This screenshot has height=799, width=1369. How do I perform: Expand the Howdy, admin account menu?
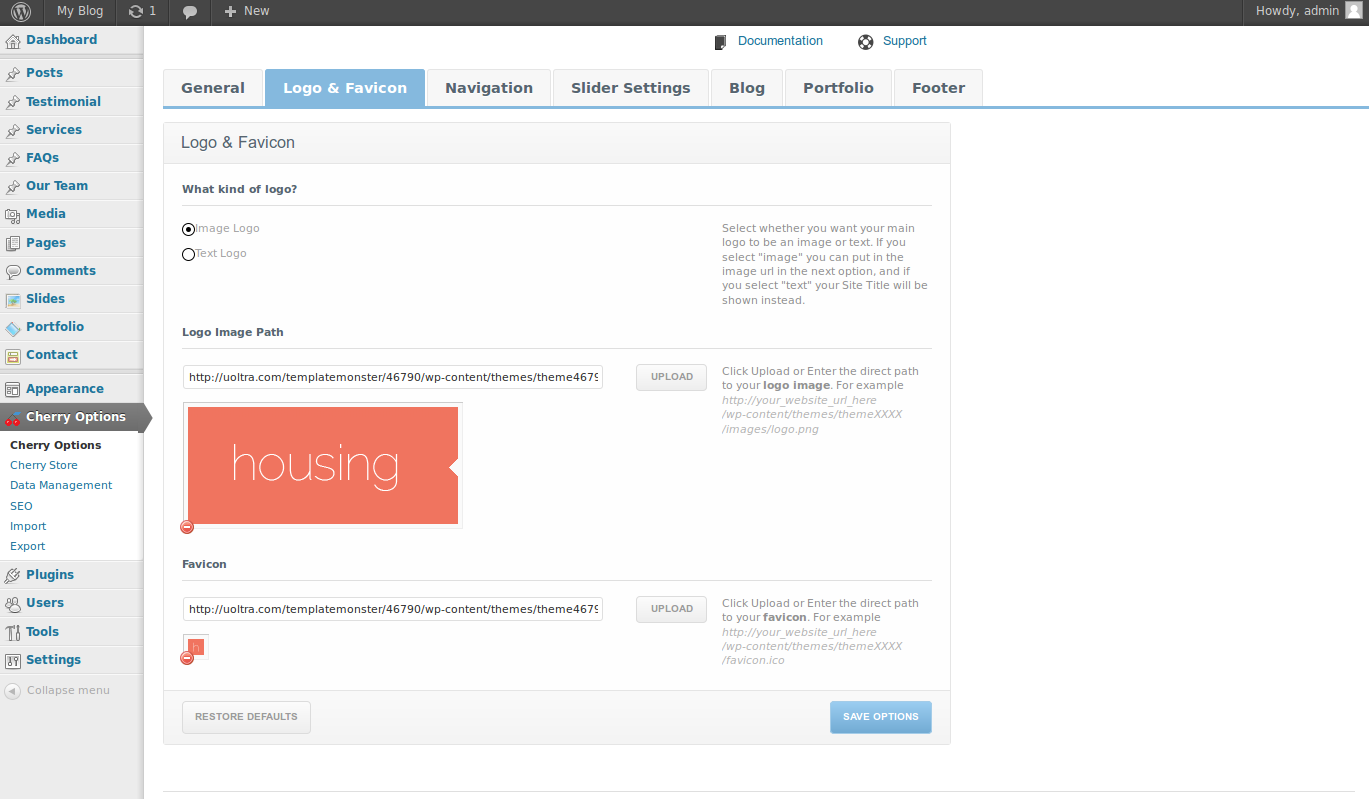(1299, 12)
